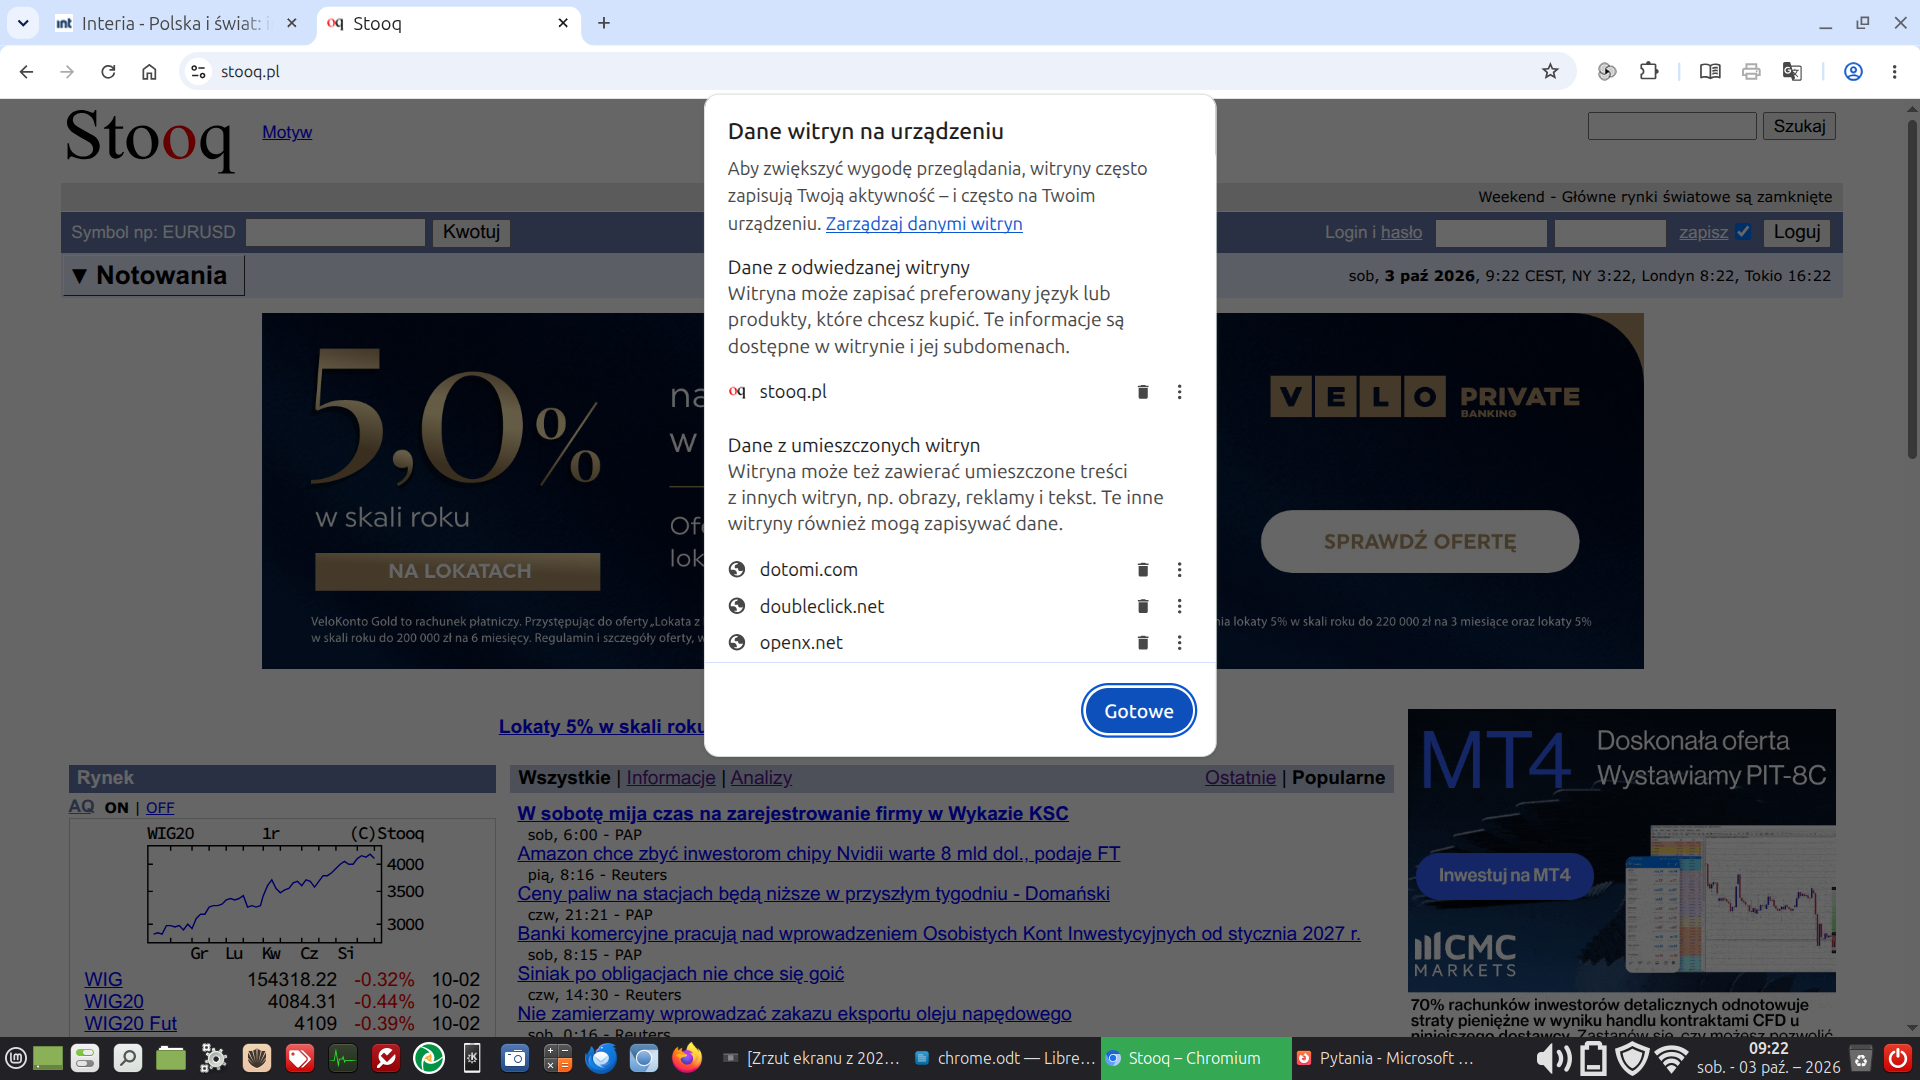This screenshot has height=1080, width=1920.
Task: Open reading mode book icon in toolbar
Action: (x=1710, y=72)
